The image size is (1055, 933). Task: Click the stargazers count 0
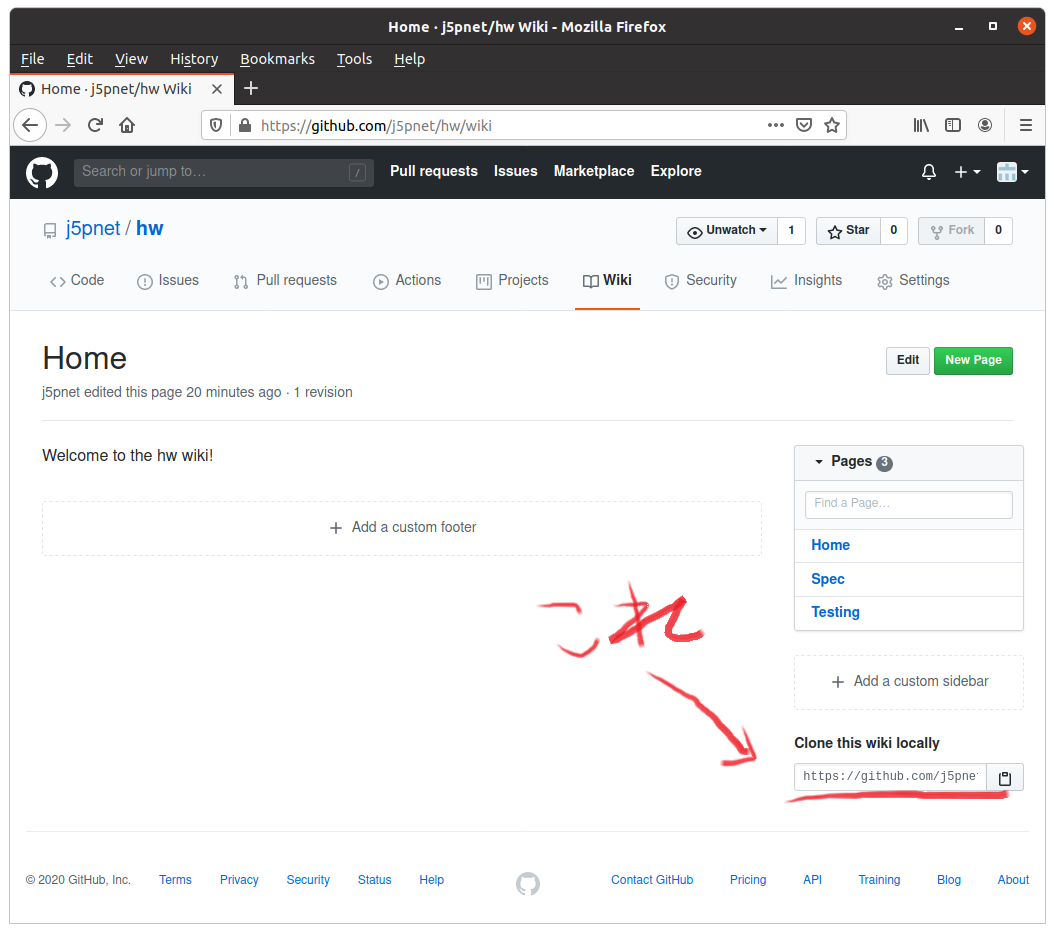tap(894, 231)
